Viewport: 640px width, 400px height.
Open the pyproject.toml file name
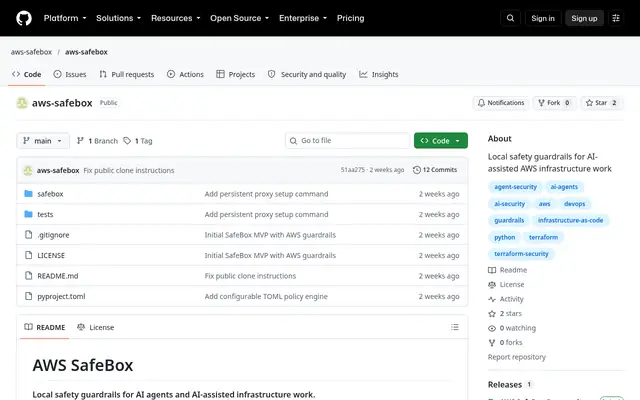pyautogui.click(x=61, y=296)
